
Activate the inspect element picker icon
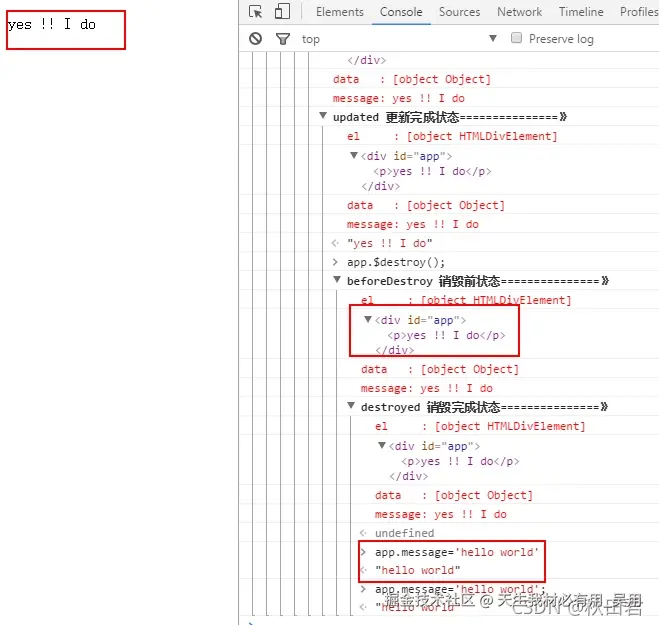click(x=256, y=12)
